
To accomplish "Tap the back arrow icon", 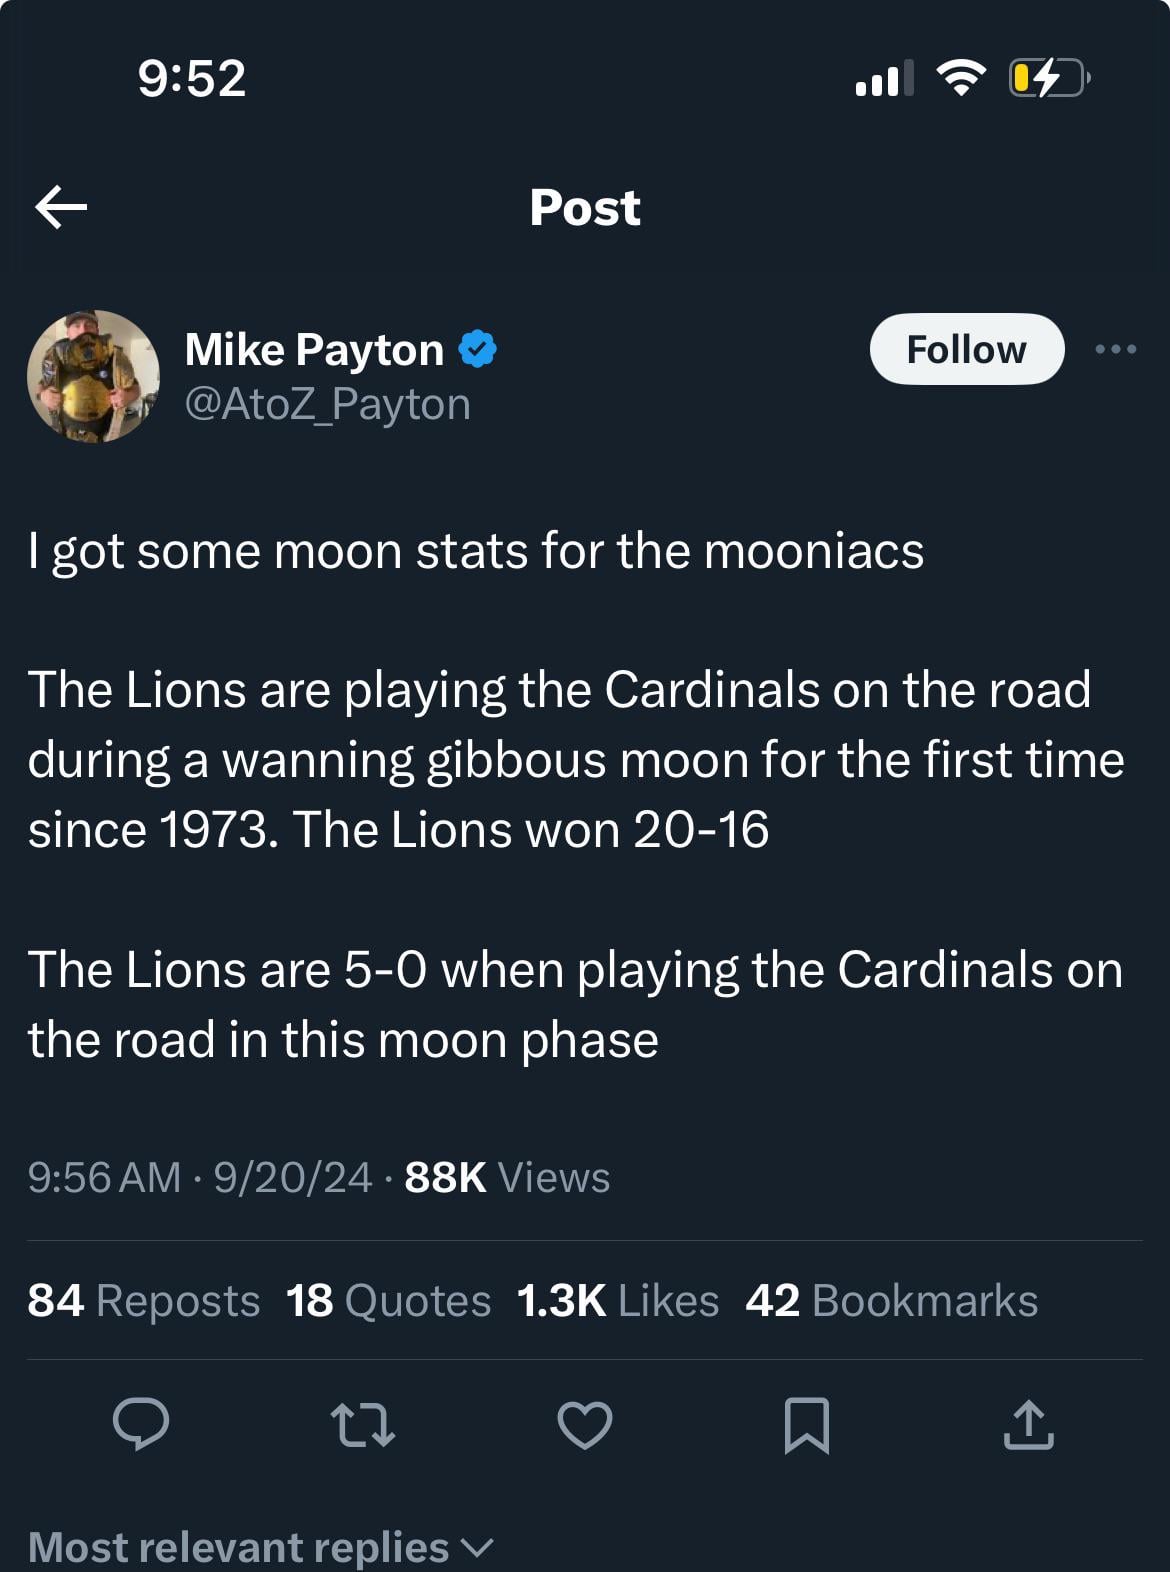I will click(x=61, y=208).
